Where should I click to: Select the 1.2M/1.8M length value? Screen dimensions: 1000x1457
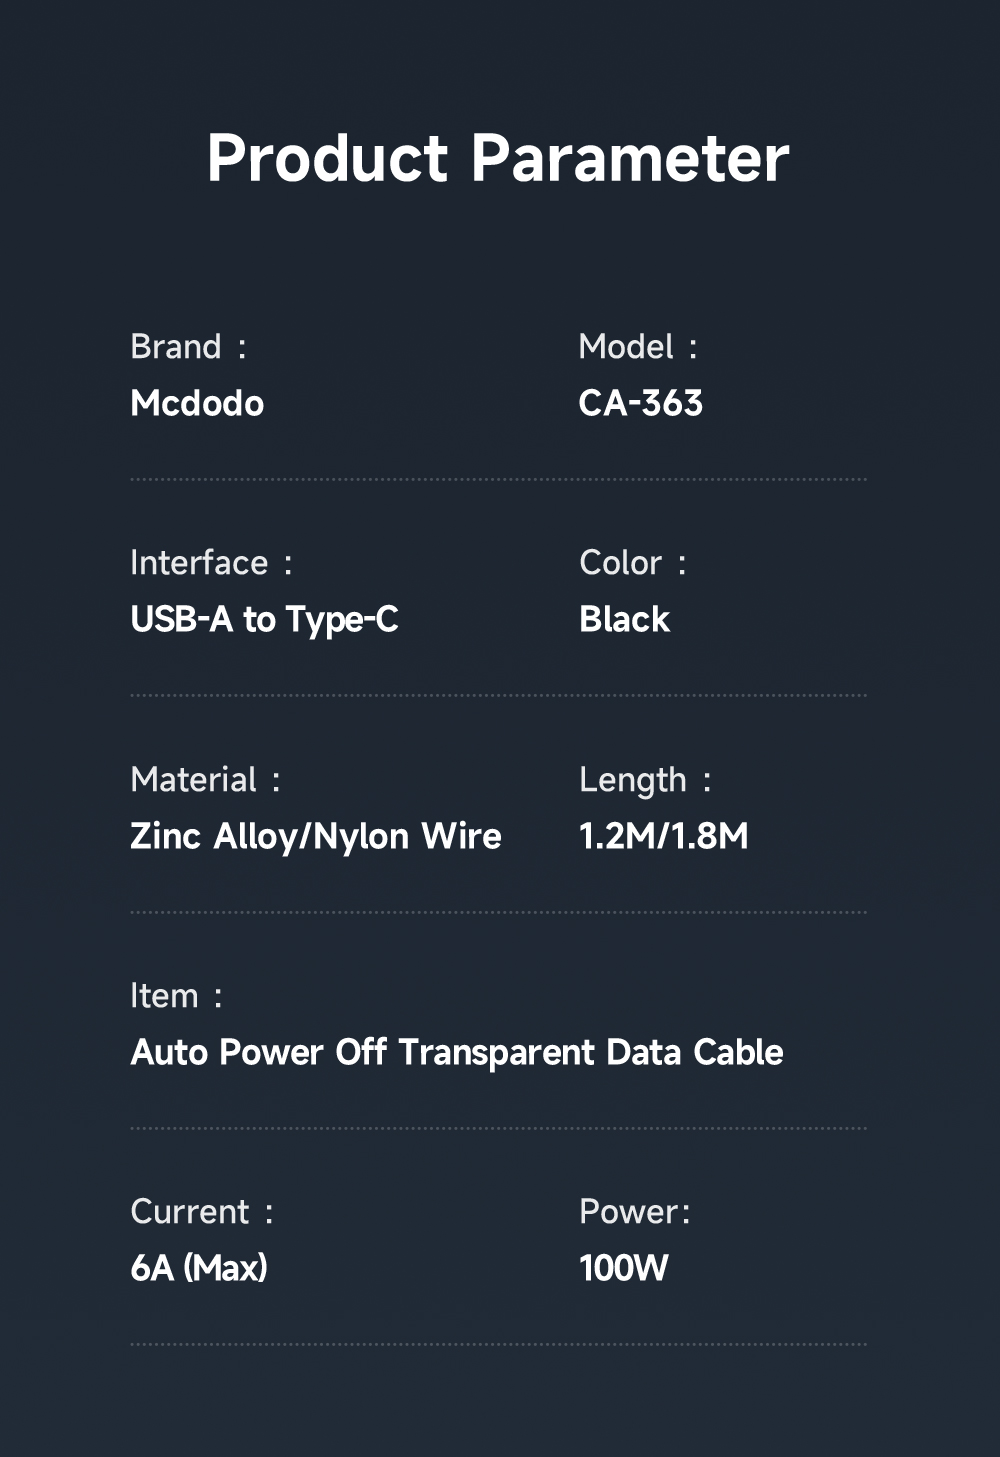coord(663,837)
